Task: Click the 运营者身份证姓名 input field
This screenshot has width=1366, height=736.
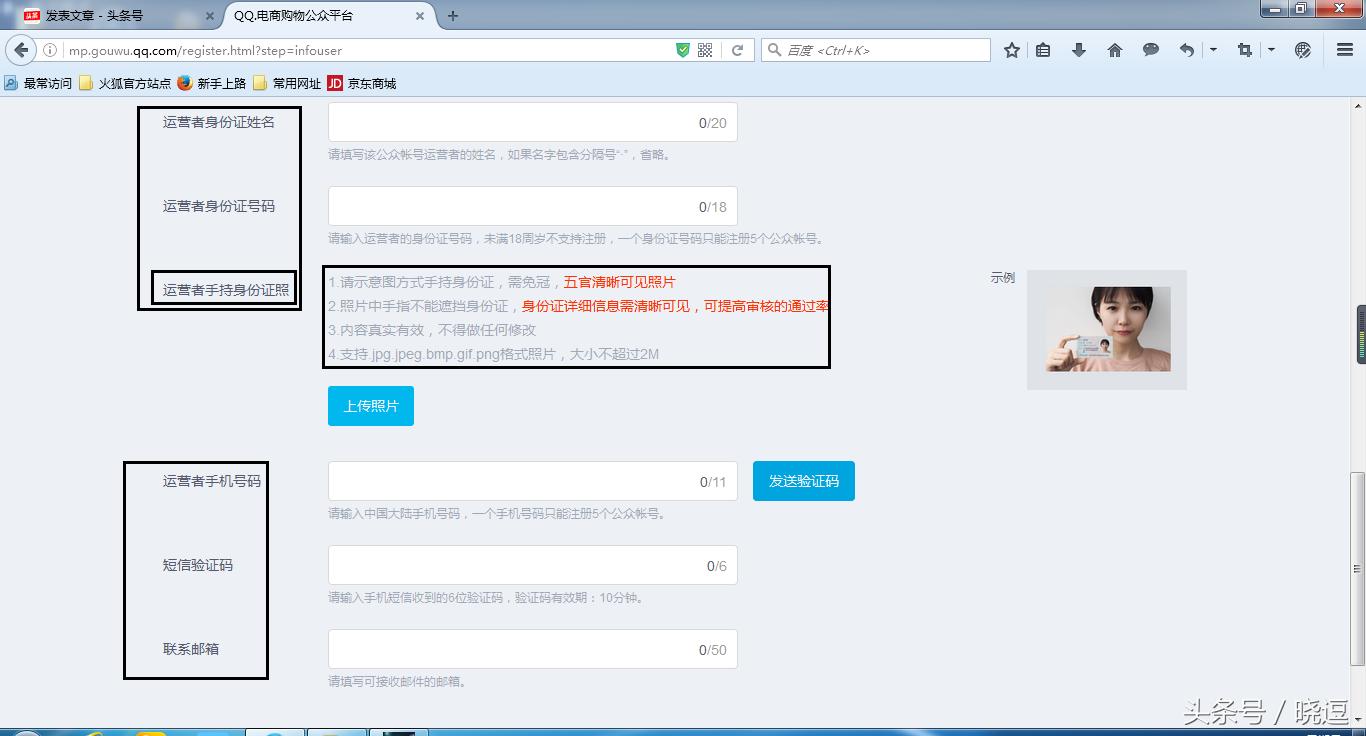Action: 532,121
